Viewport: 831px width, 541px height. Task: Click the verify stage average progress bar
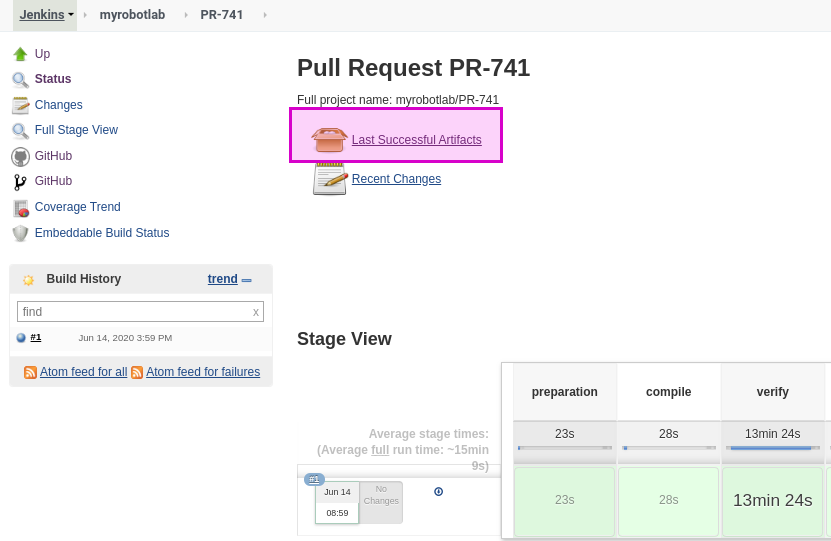(x=773, y=448)
